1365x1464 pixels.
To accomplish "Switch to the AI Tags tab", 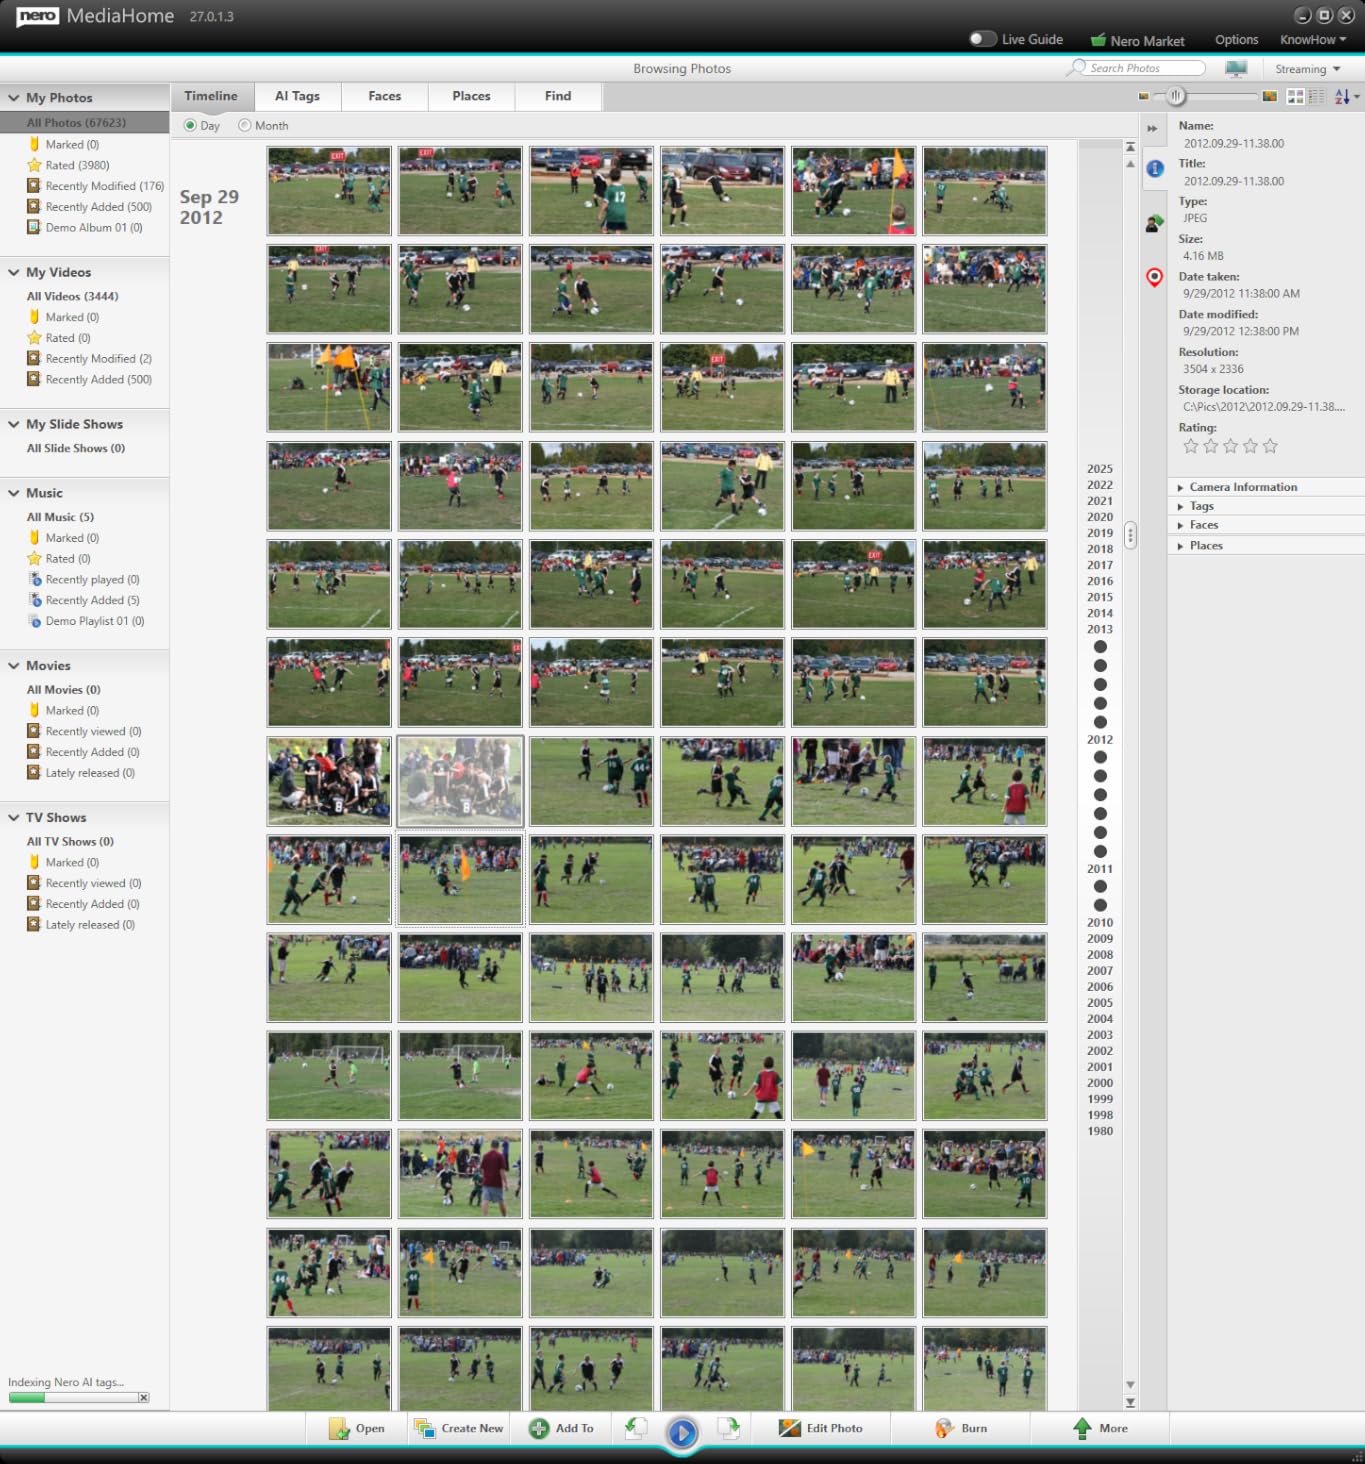I will pos(297,96).
